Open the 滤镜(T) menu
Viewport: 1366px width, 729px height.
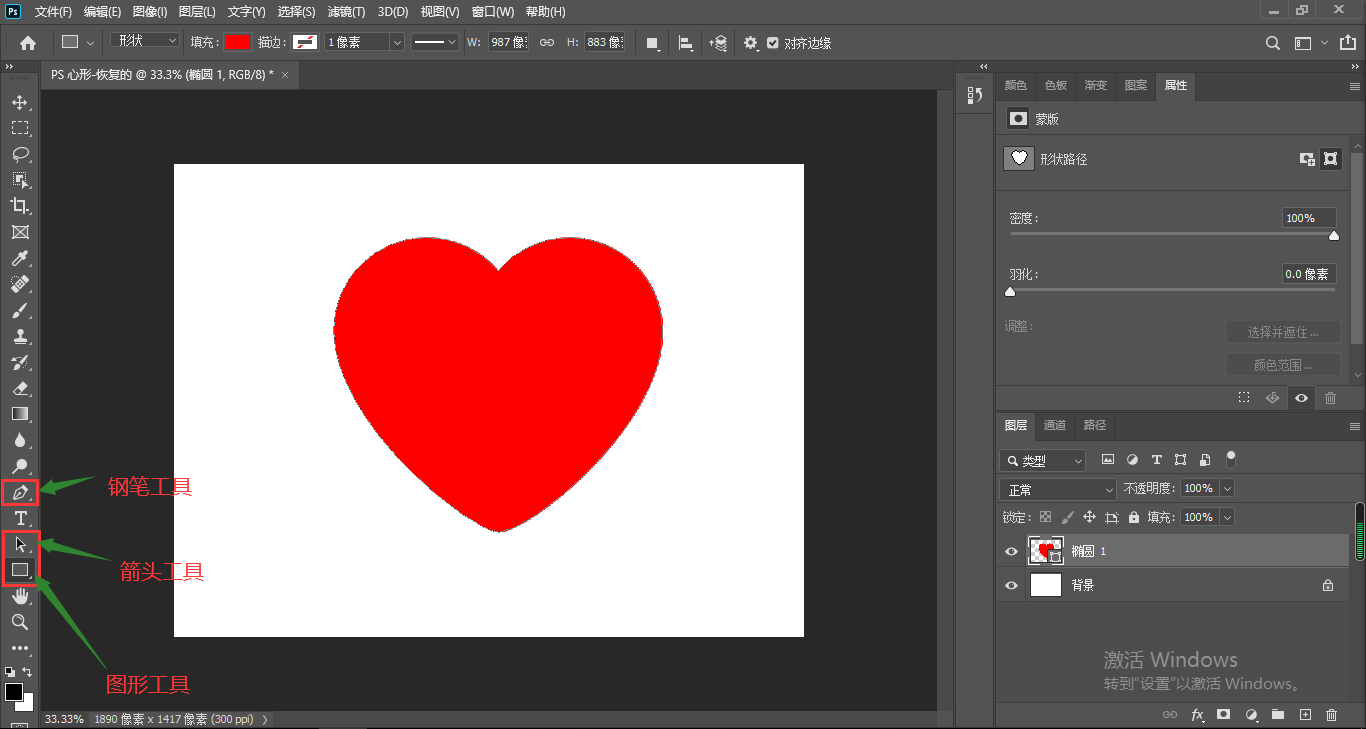pyautogui.click(x=346, y=12)
